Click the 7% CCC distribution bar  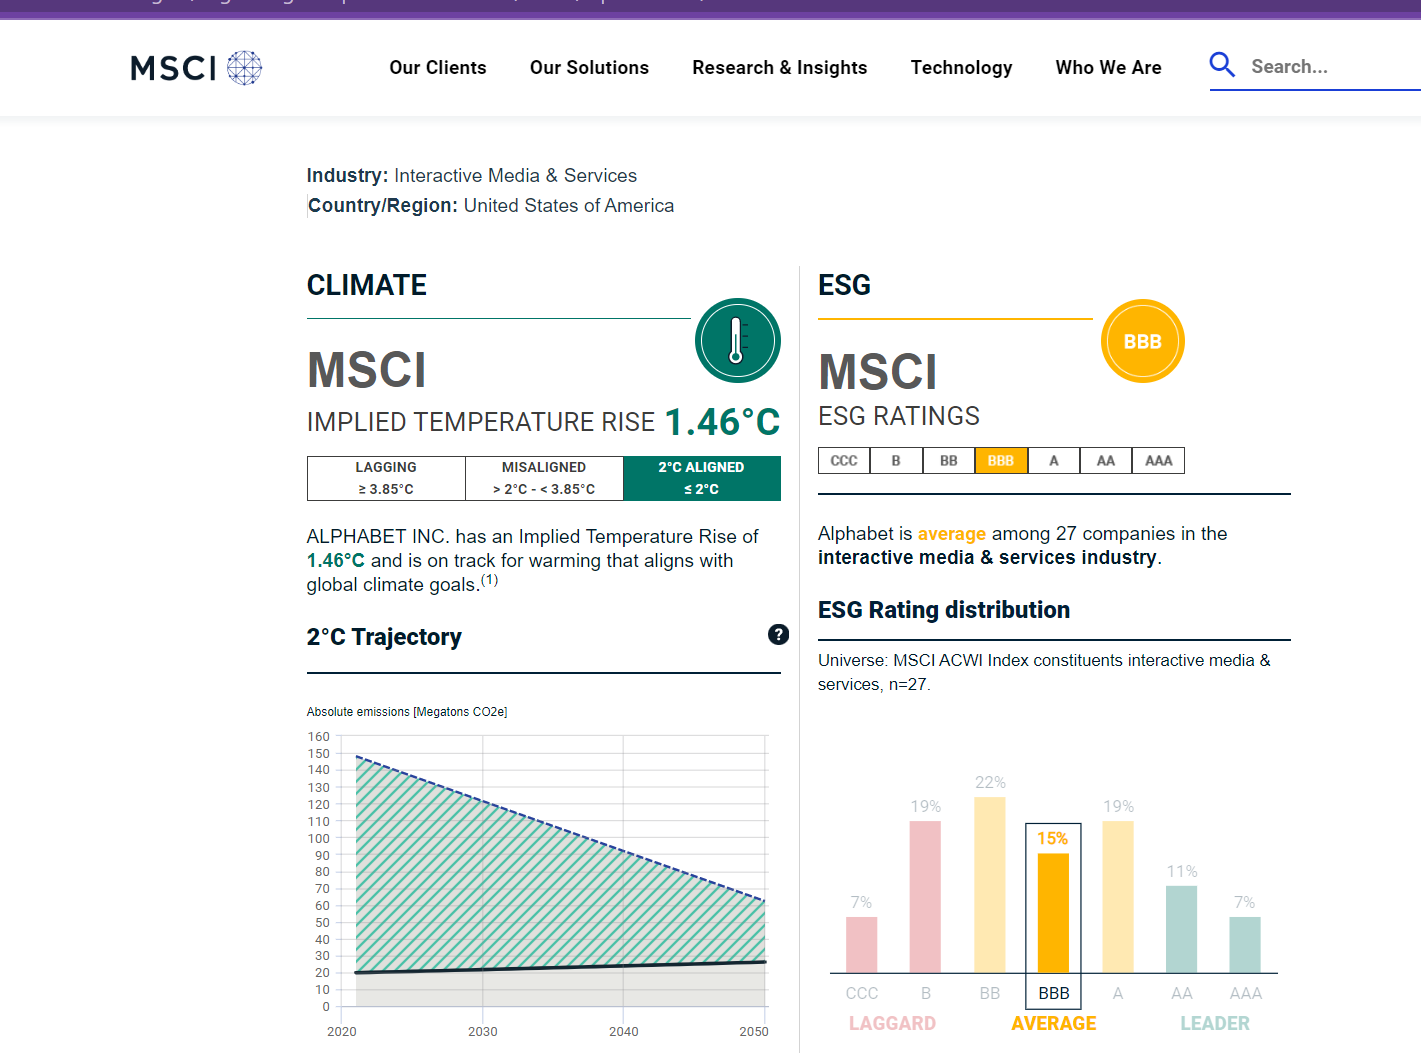pyautogui.click(x=861, y=945)
